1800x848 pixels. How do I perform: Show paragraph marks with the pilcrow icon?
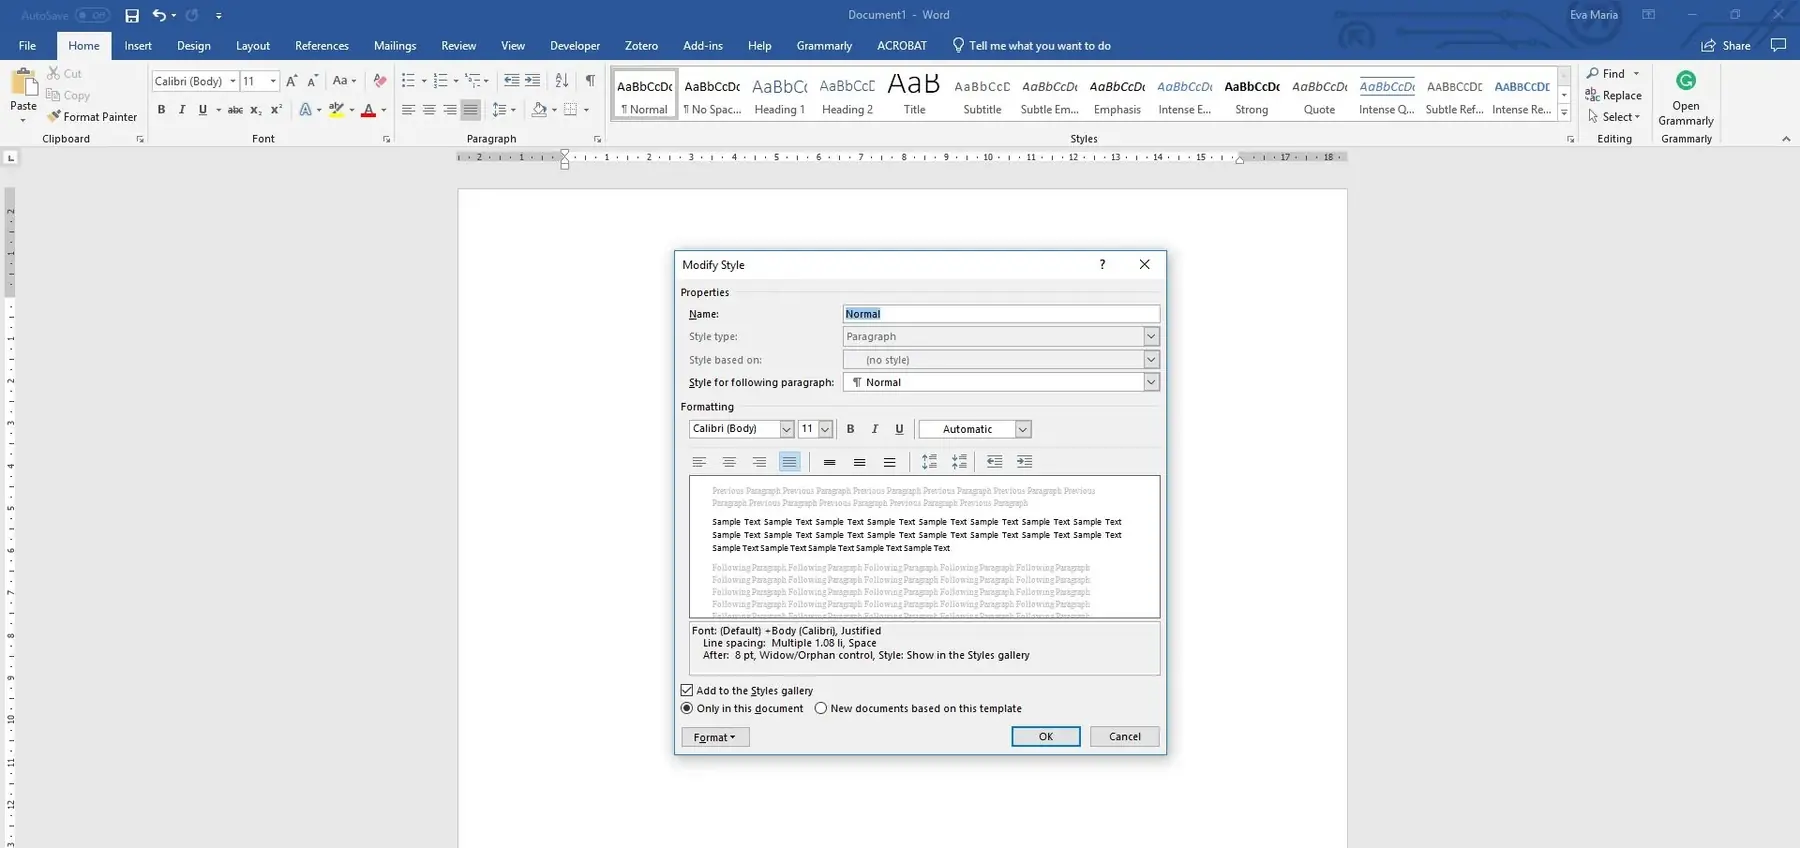590,81
